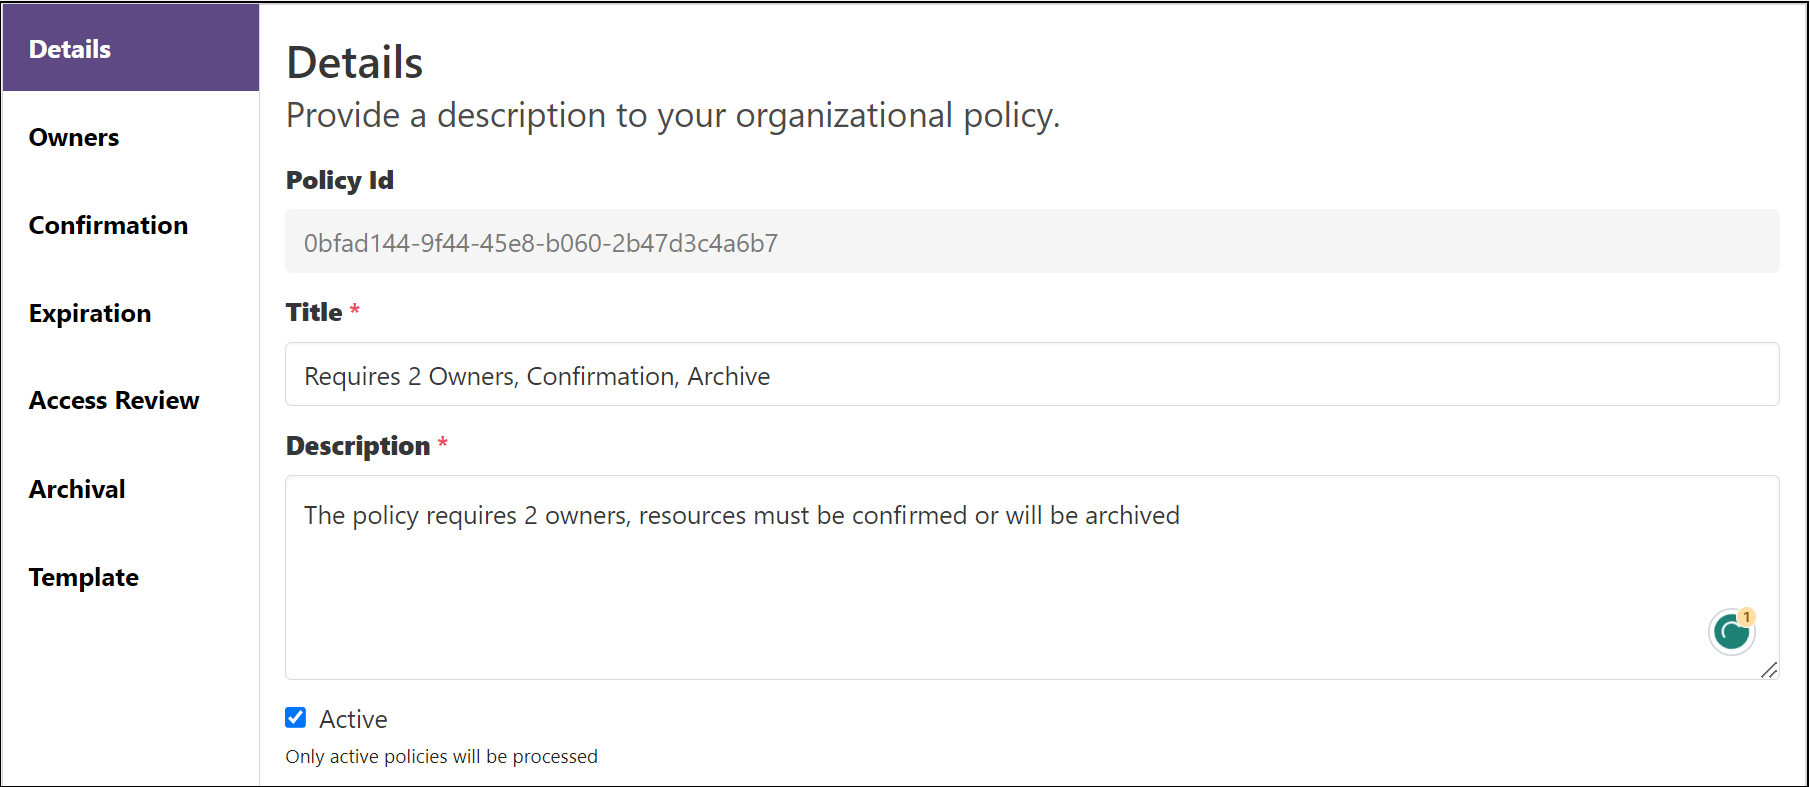The image size is (1810, 787).
Task: Click the Details page heading
Action: (355, 63)
